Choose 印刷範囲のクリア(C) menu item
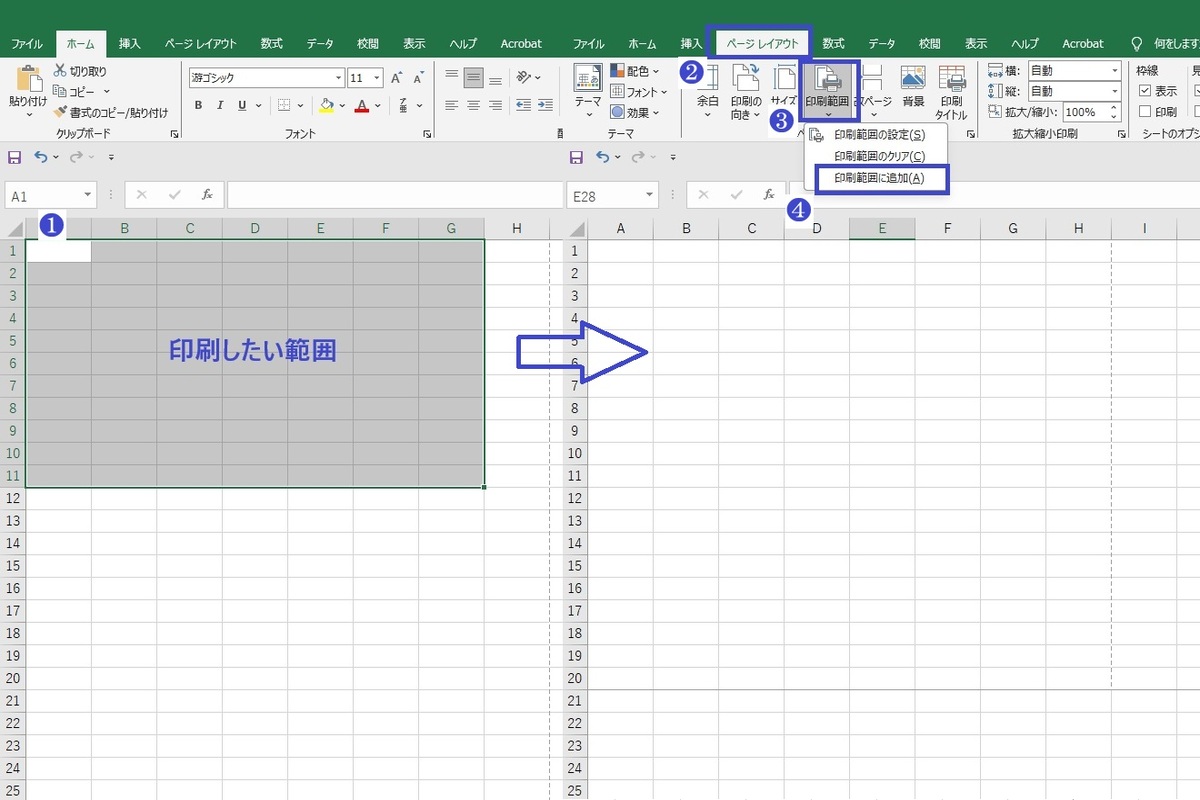1200x800 pixels. (878, 156)
